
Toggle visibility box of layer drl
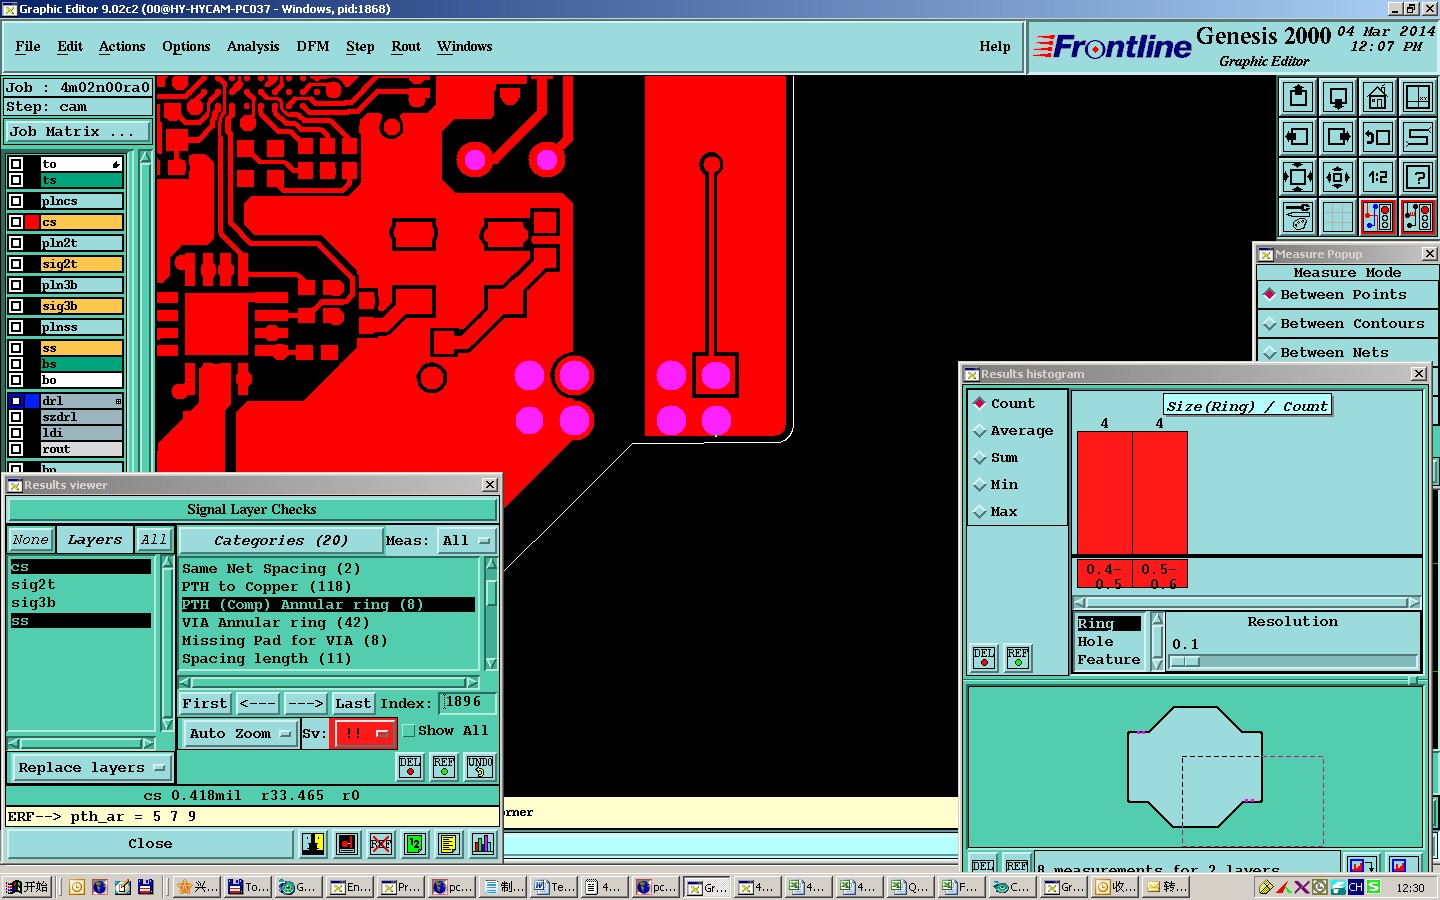[x=16, y=401]
